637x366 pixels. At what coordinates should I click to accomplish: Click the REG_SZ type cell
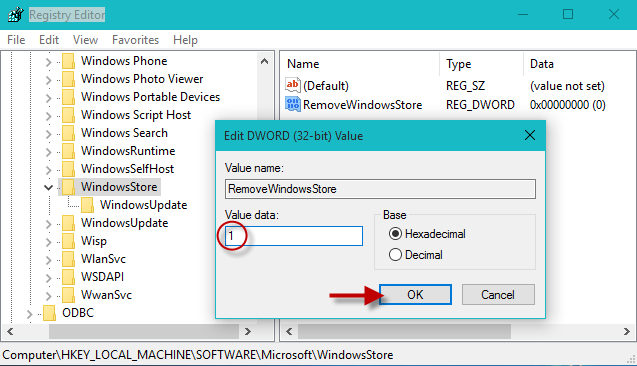pyautogui.click(x=465, y=86)
